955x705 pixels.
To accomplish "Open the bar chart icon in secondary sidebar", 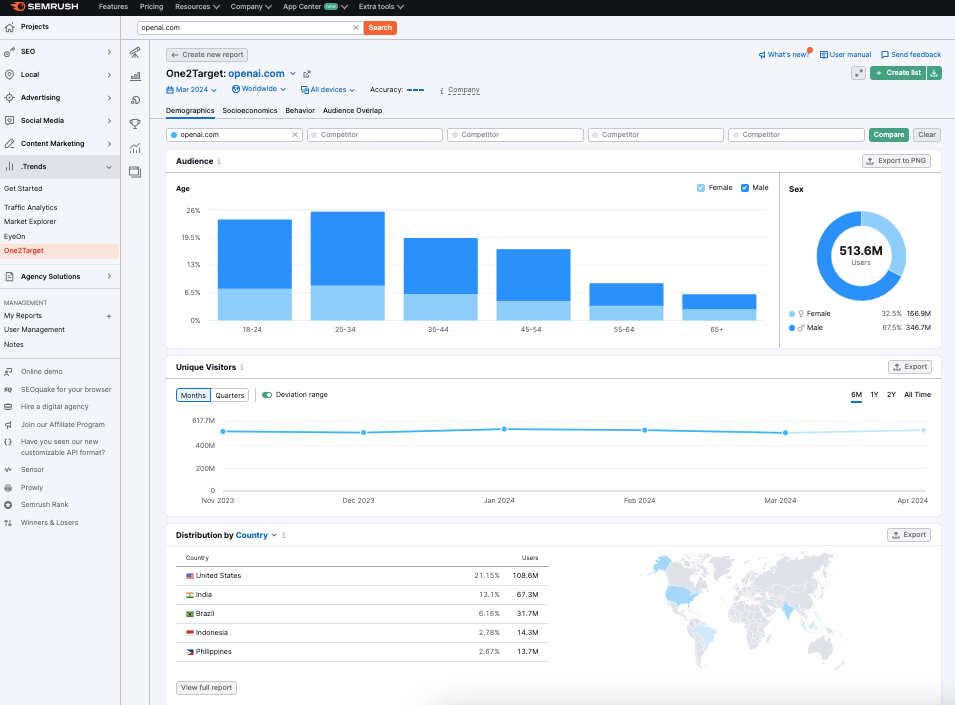I will click(135, 77).
